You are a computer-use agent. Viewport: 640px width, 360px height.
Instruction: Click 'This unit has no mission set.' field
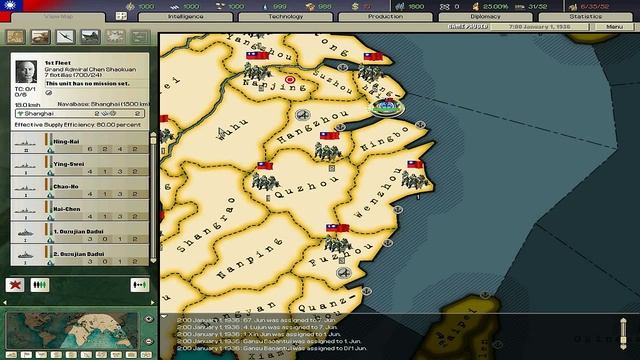[96, 84]
